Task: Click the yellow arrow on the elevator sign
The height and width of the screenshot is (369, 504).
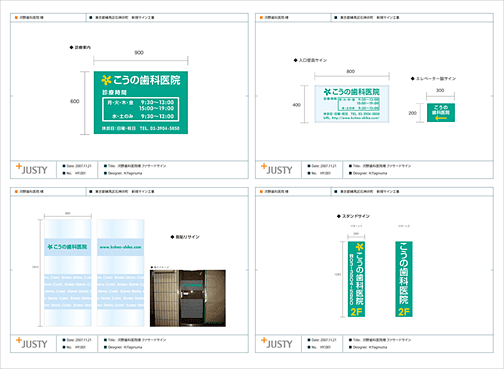Action: tap(441, 118)
